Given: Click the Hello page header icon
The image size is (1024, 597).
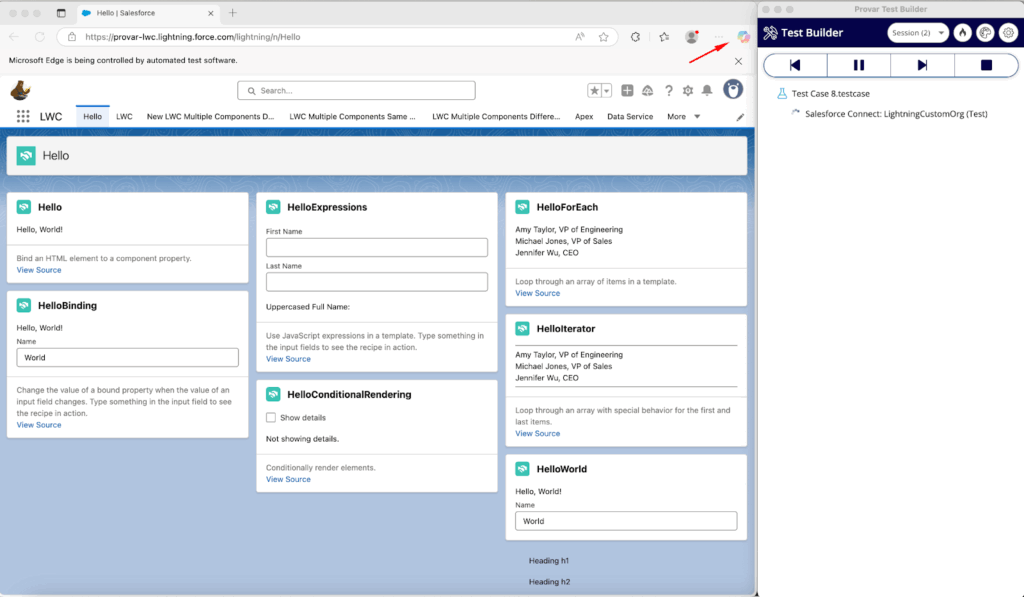Looking at the screenshot, I should 26,155.
